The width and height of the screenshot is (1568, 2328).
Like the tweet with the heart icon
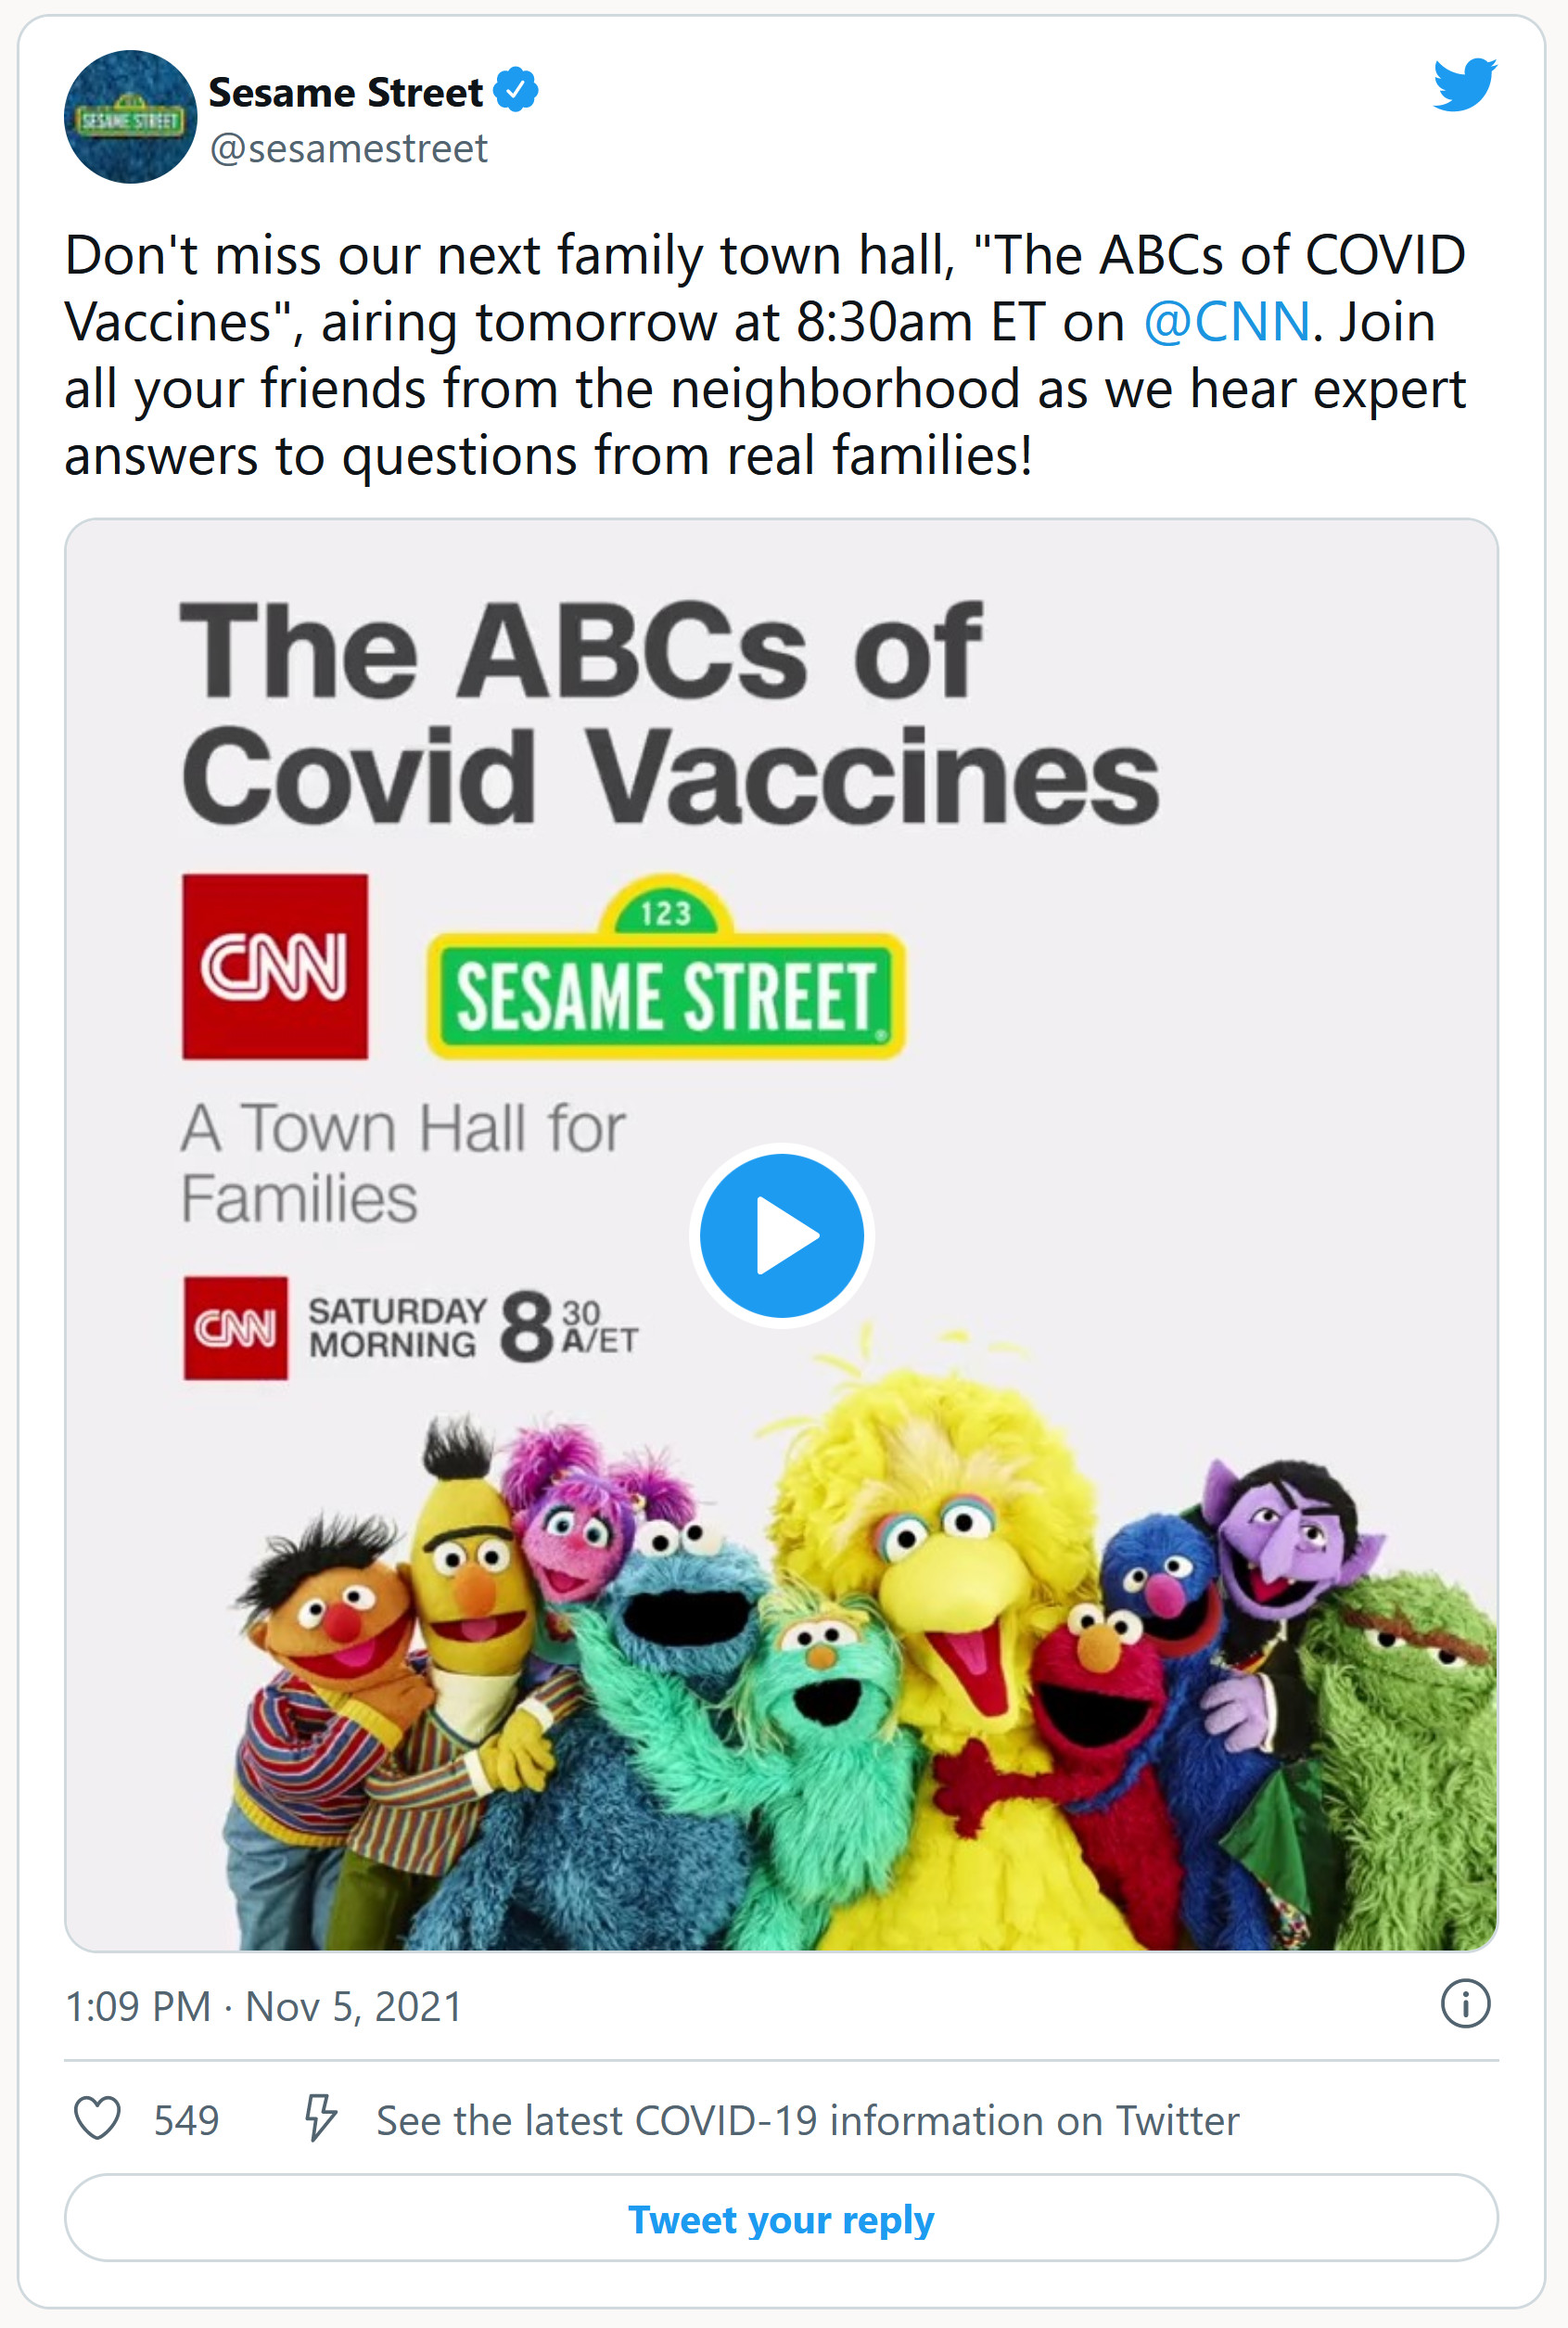coord(98,2119)
